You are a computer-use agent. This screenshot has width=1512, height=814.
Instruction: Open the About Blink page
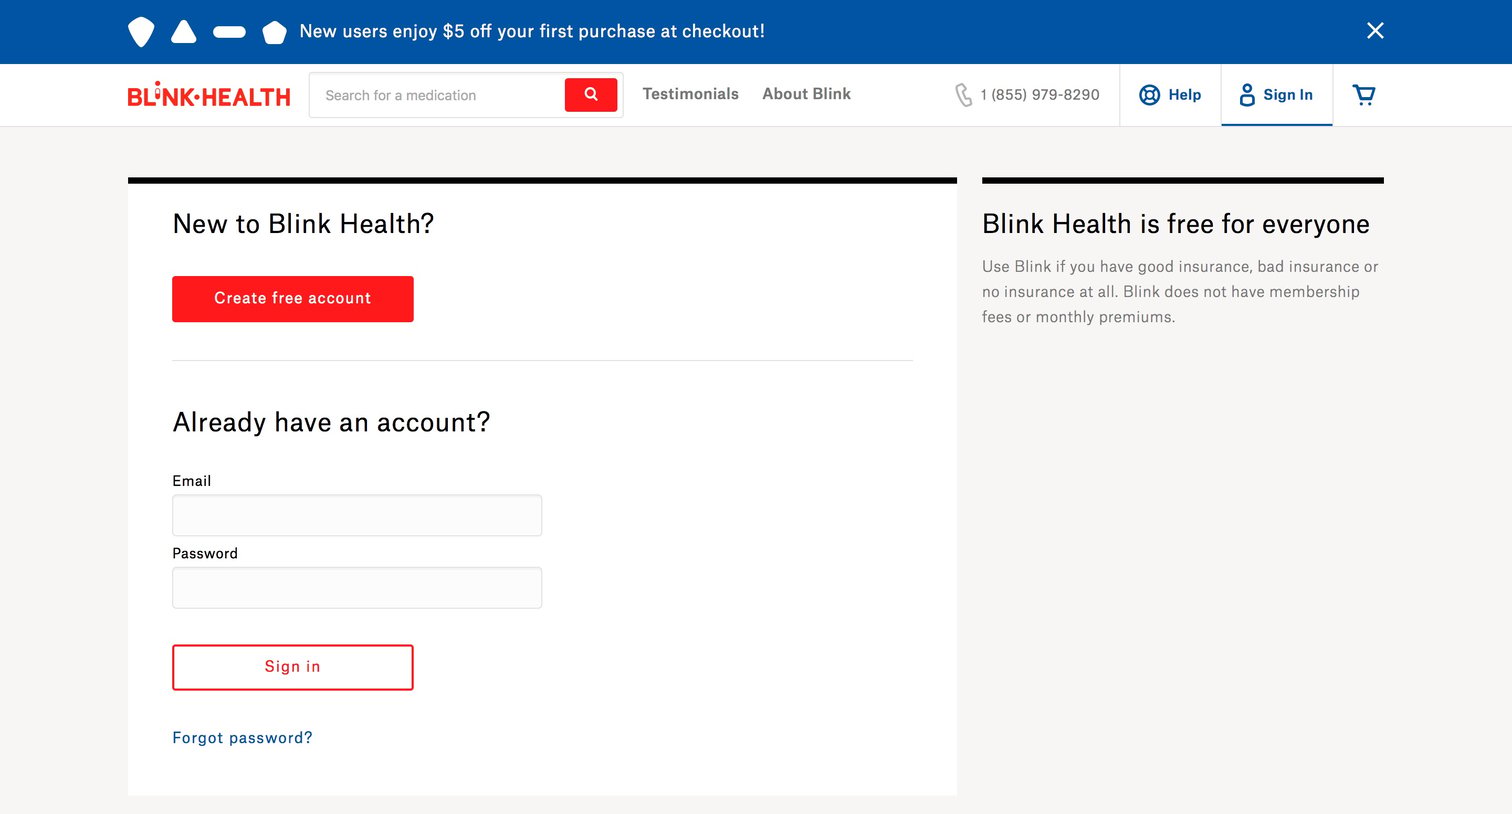click(806, 94)
